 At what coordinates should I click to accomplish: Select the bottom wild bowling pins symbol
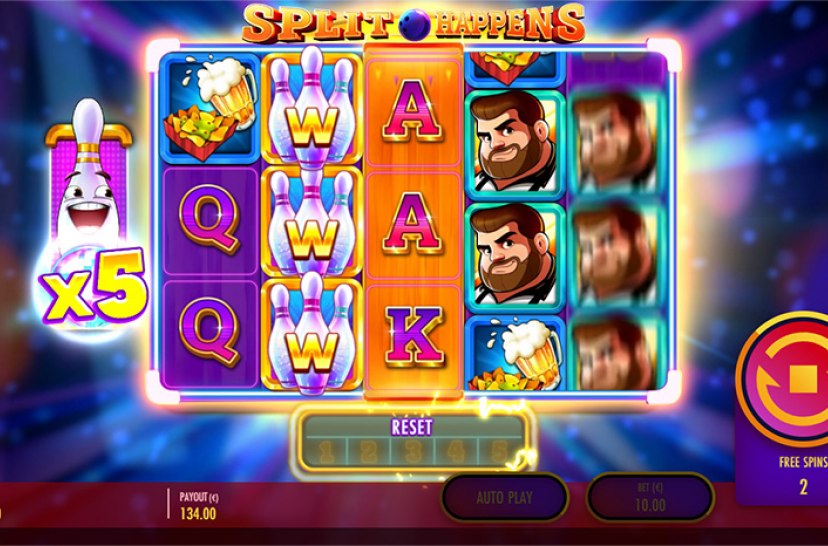(x=312, y=334)
